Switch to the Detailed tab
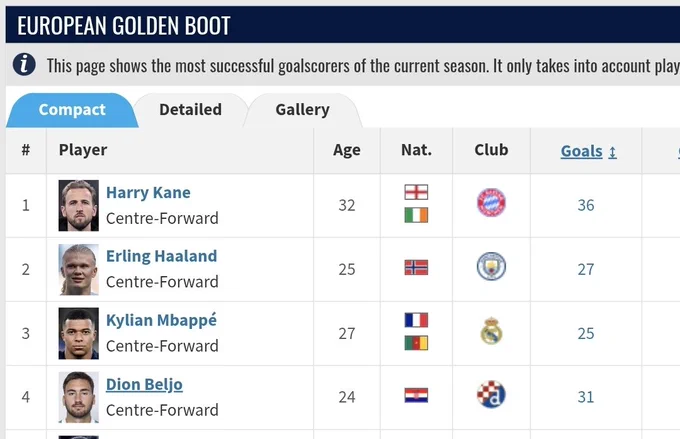Viewport: 680px width, 439px height. pos(190,110)
